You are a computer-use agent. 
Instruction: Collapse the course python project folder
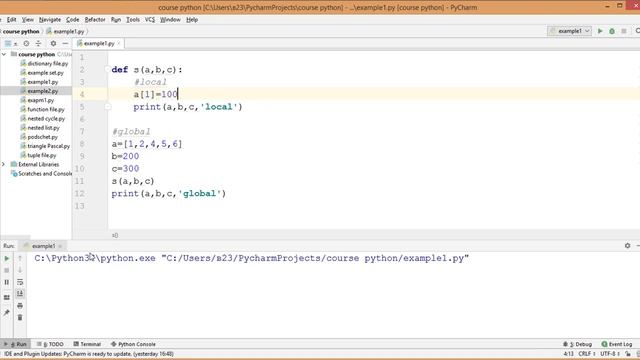coord(4,54)
